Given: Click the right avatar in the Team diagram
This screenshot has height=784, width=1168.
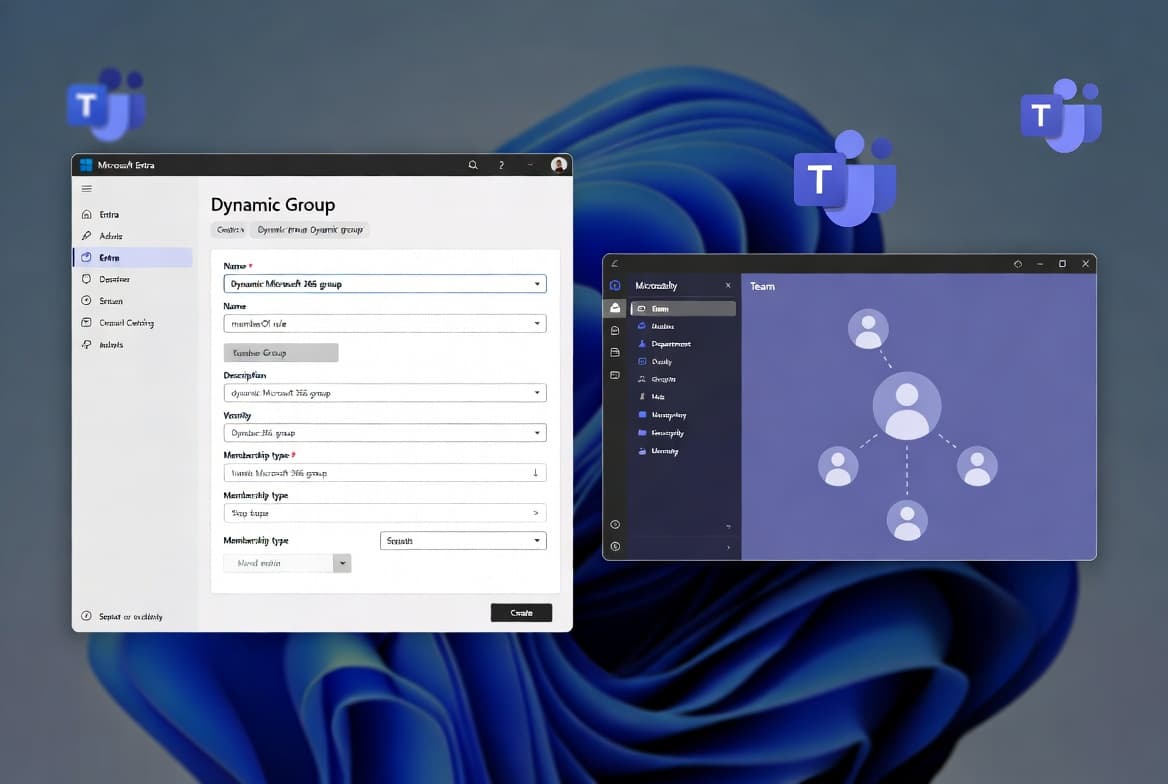Looking at the screenshot, I should (977, 467).
